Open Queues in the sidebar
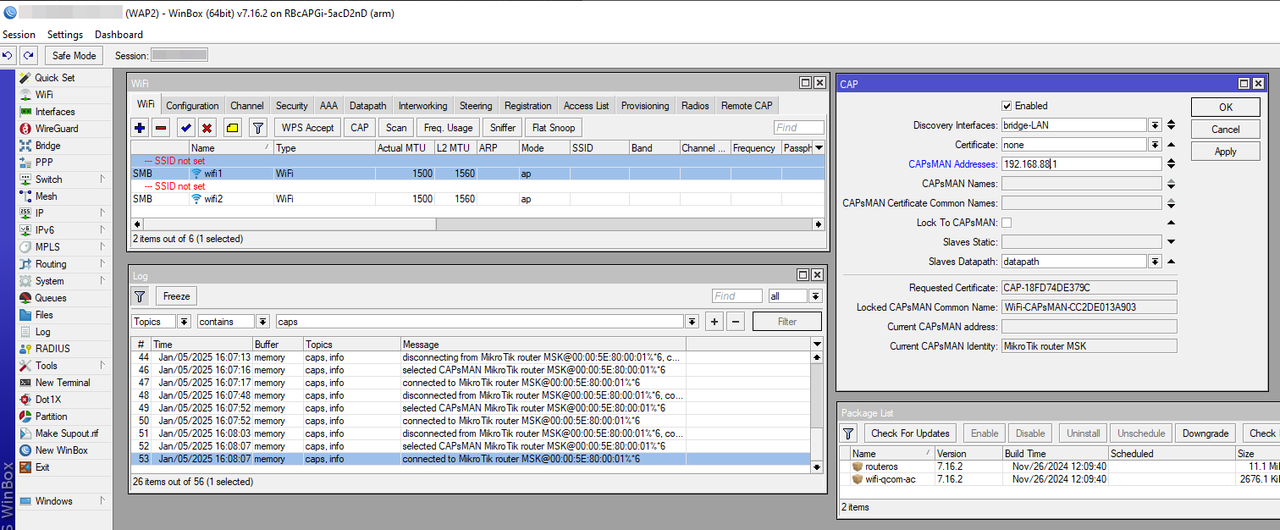This screenshot has height=530, width=1280. click(50, 298)
